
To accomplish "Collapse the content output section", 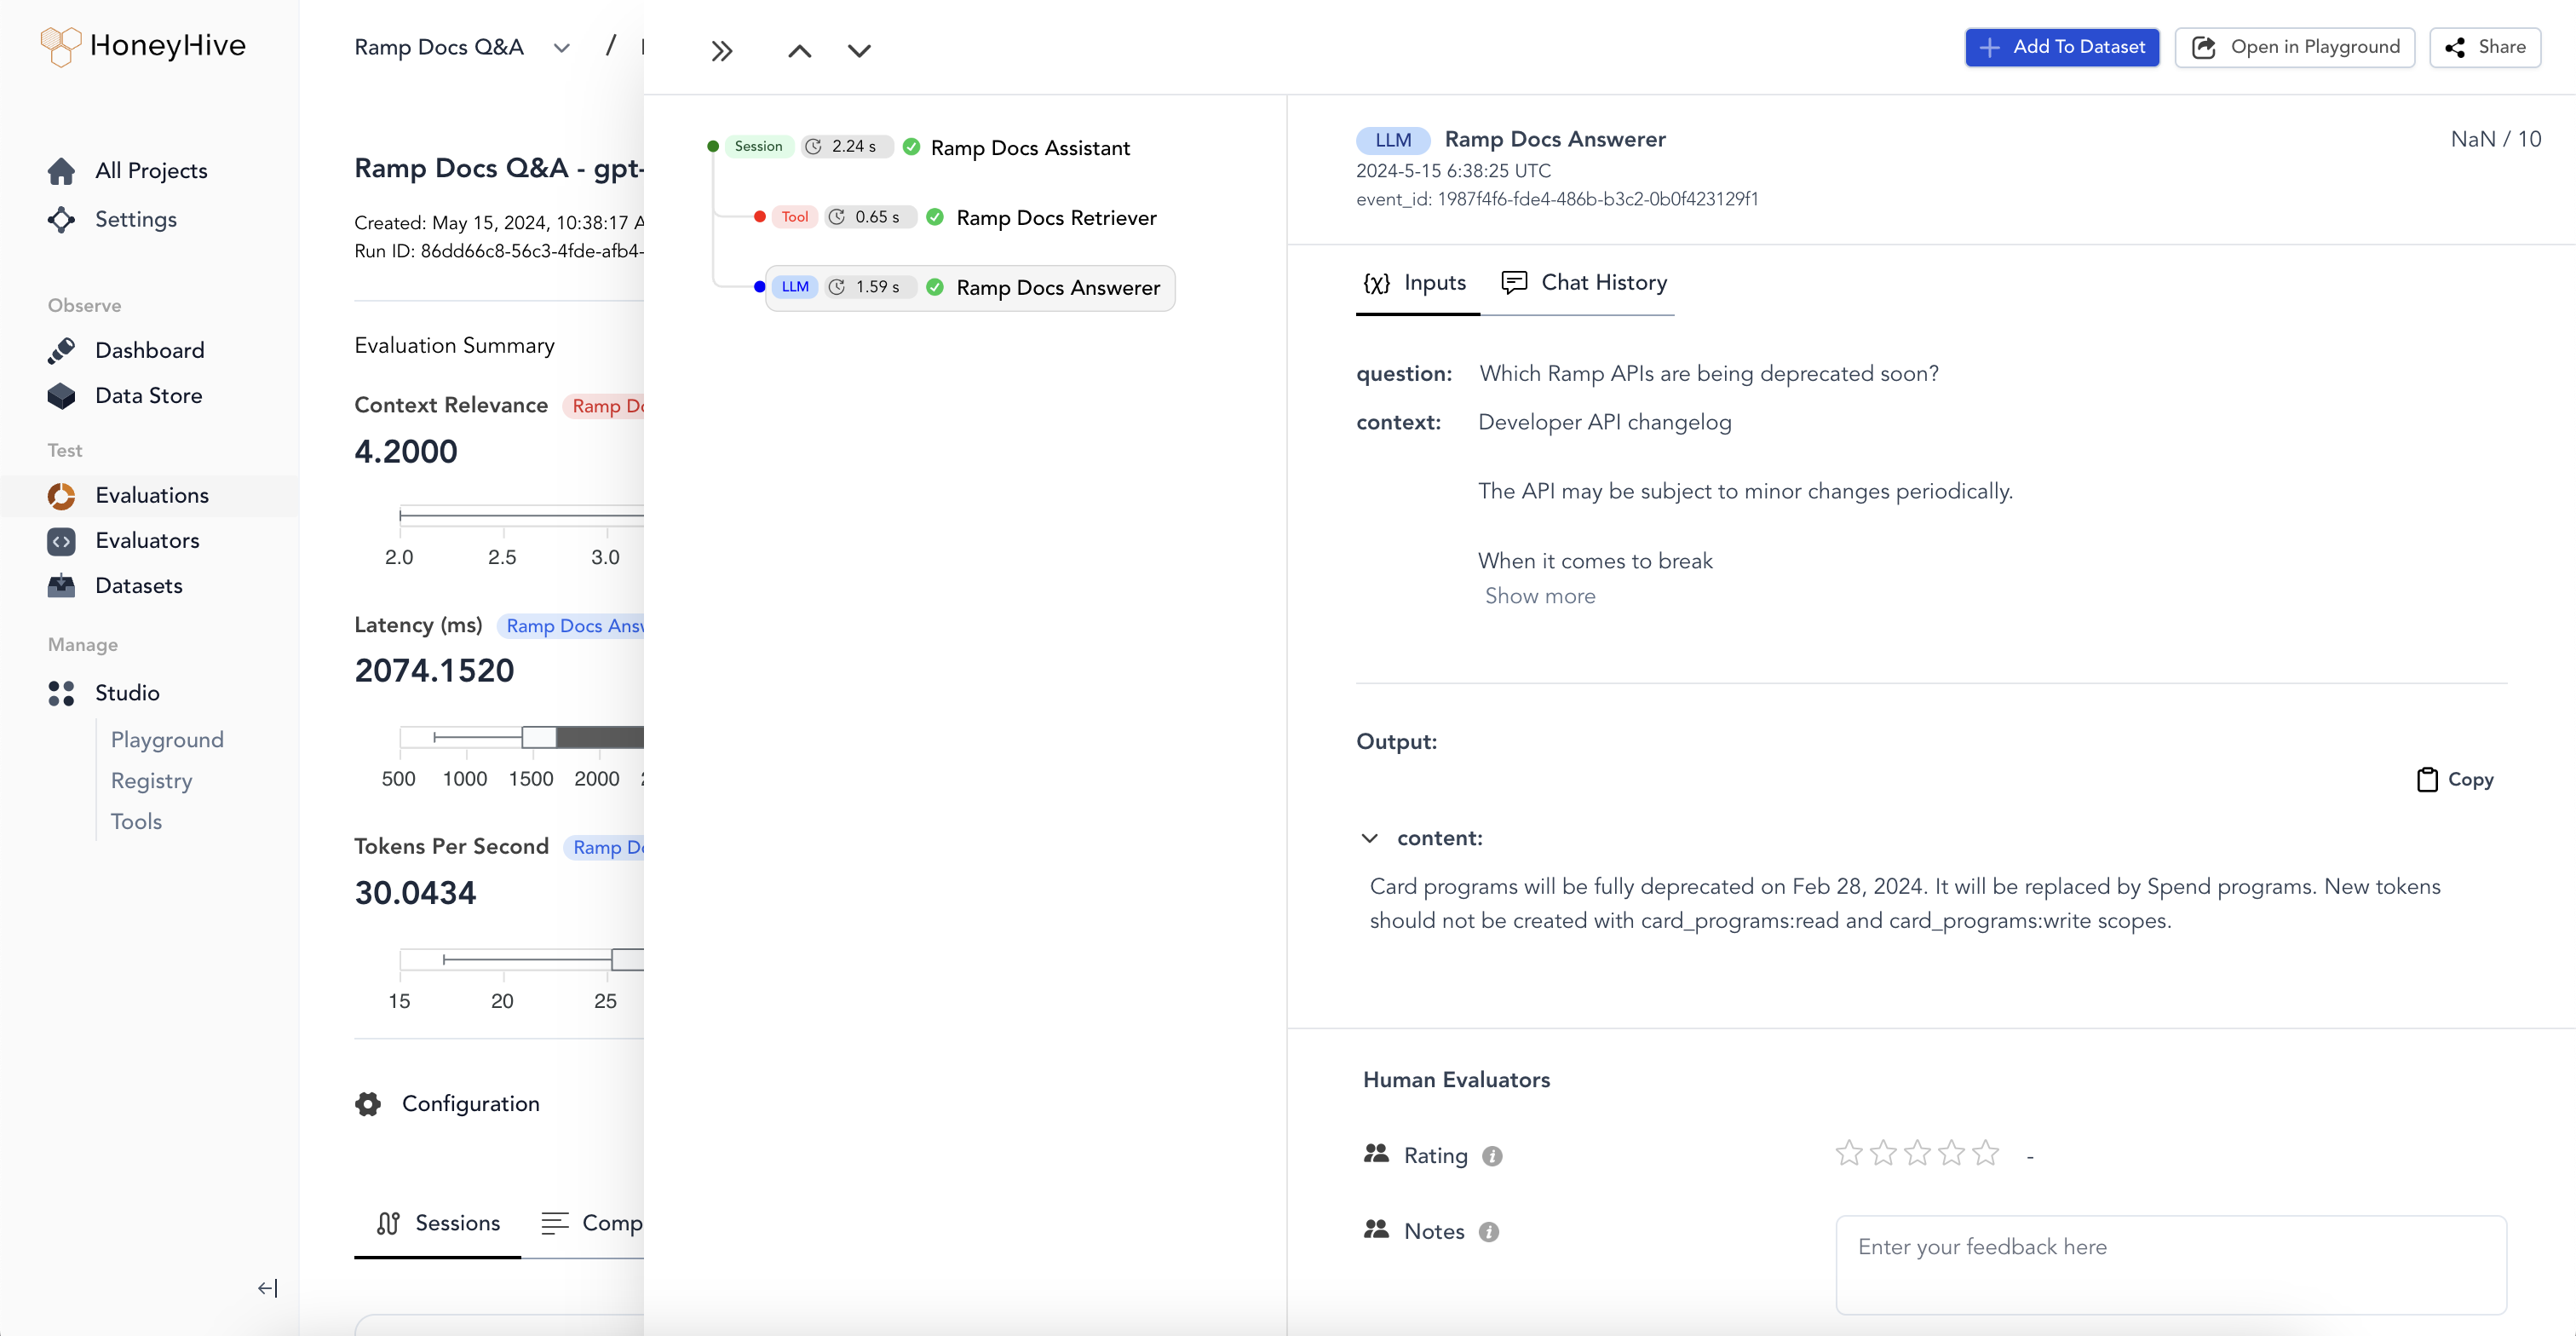I will tap(1370, 838).
